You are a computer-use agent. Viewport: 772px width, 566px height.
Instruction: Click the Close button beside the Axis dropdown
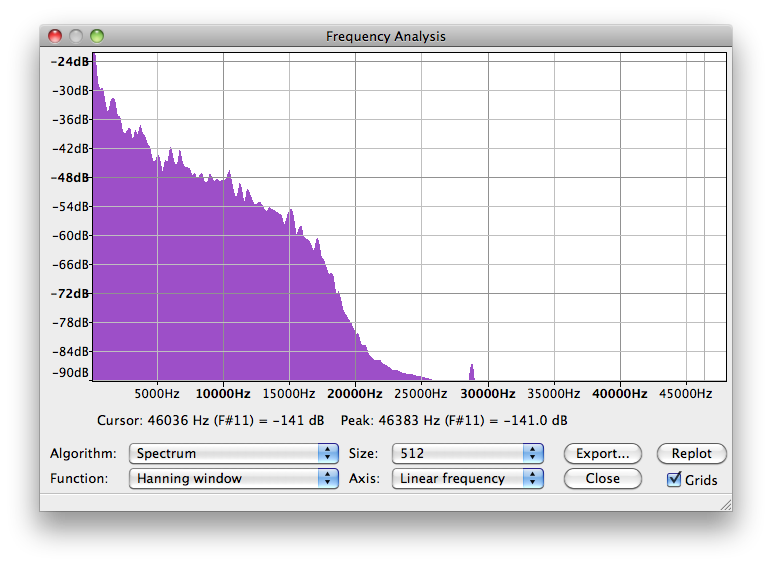(602, 478)
